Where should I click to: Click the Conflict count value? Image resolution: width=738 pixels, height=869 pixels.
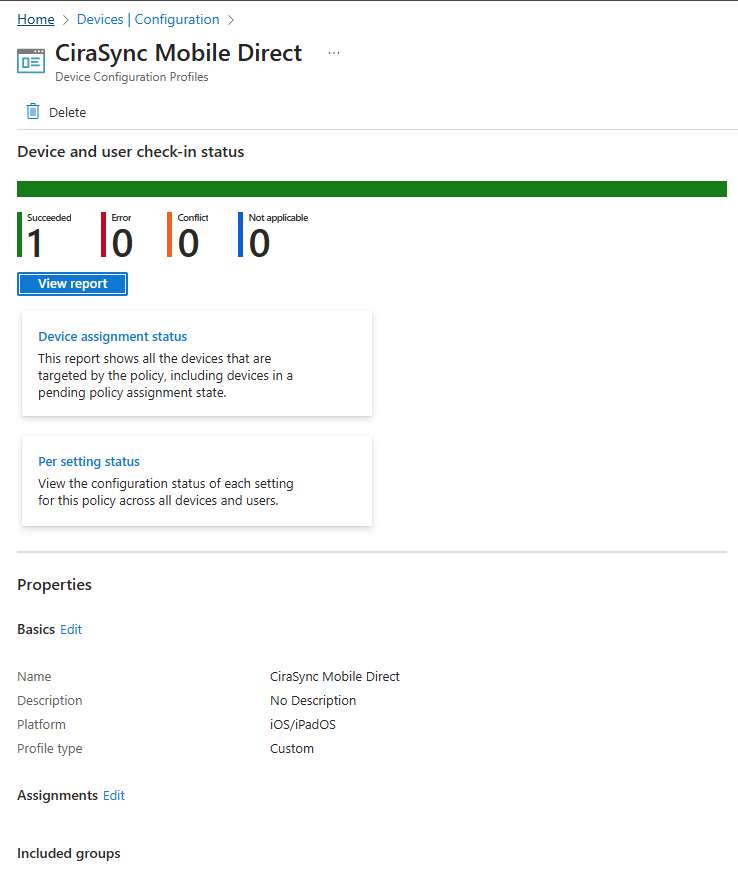[x=188, y=243]
